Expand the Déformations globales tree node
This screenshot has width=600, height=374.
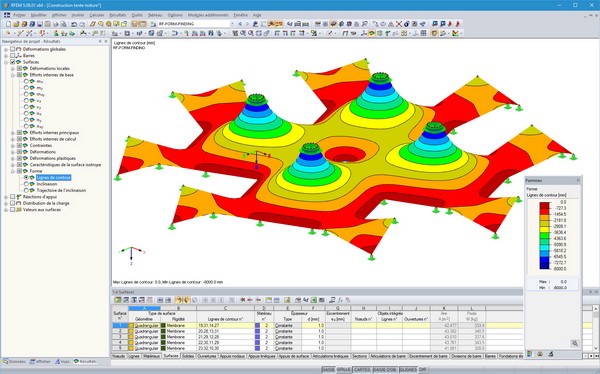tap(6, 49)
